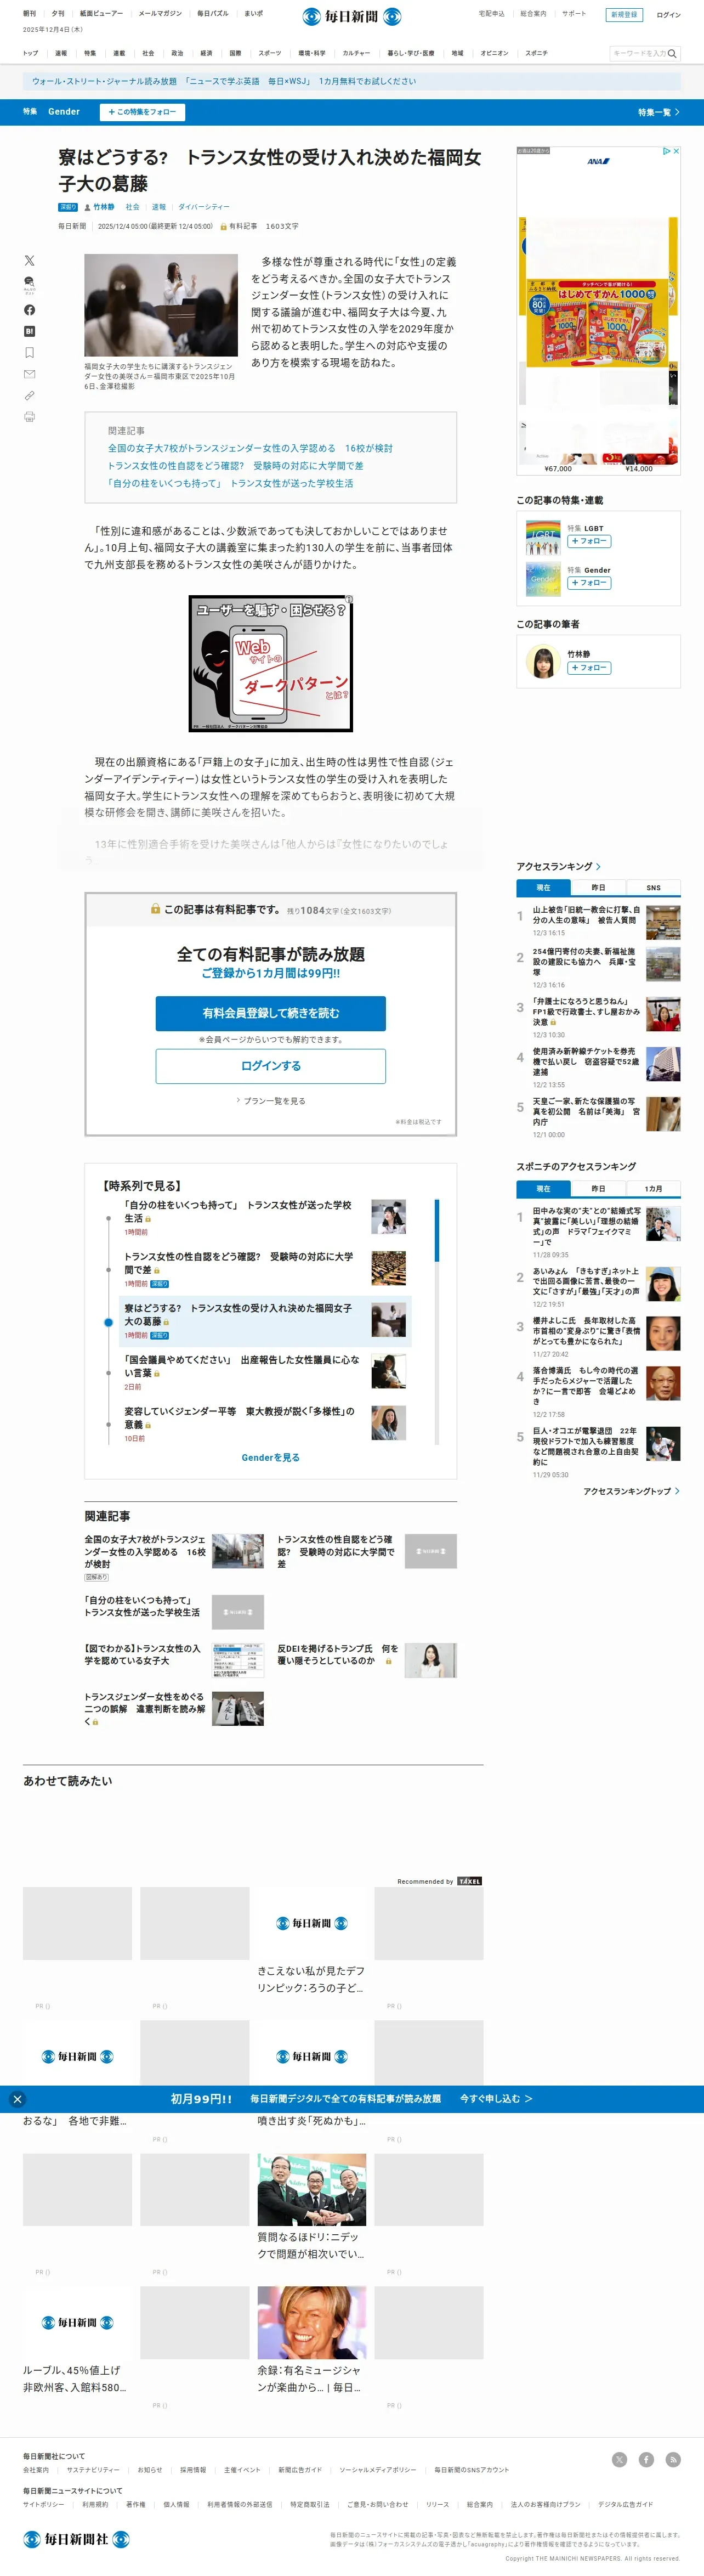The height and width of the screenshot is (2576, 704).
Task: Open author 竹林静's avatar in the sidebar
Action: pos(542,662)
